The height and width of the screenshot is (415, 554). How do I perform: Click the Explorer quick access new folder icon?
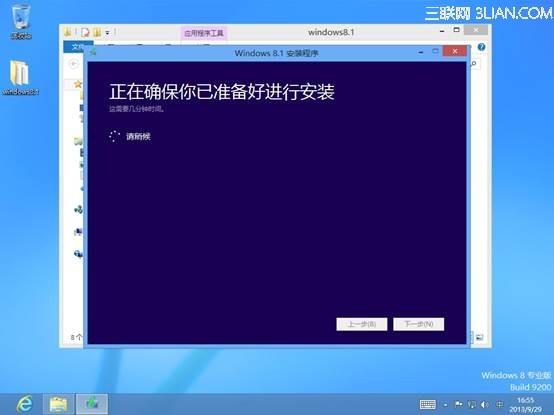tap(97, 33)
